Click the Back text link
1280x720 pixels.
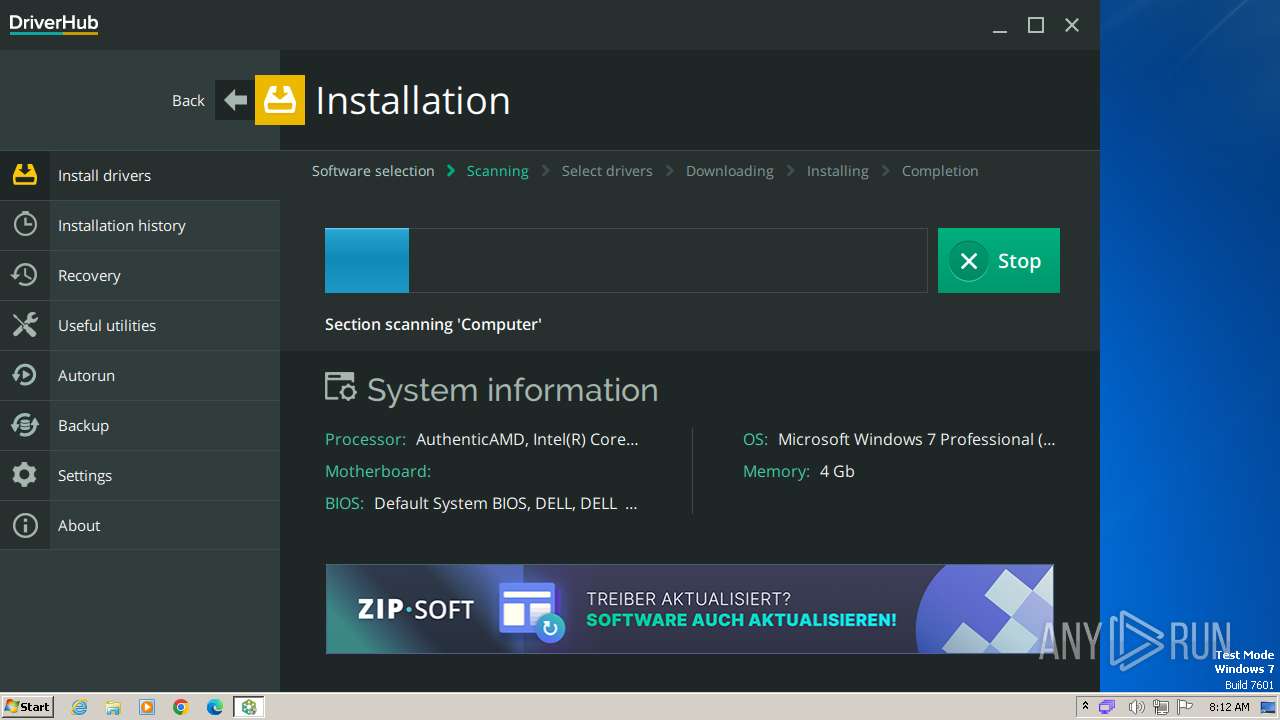pos(188,100)
